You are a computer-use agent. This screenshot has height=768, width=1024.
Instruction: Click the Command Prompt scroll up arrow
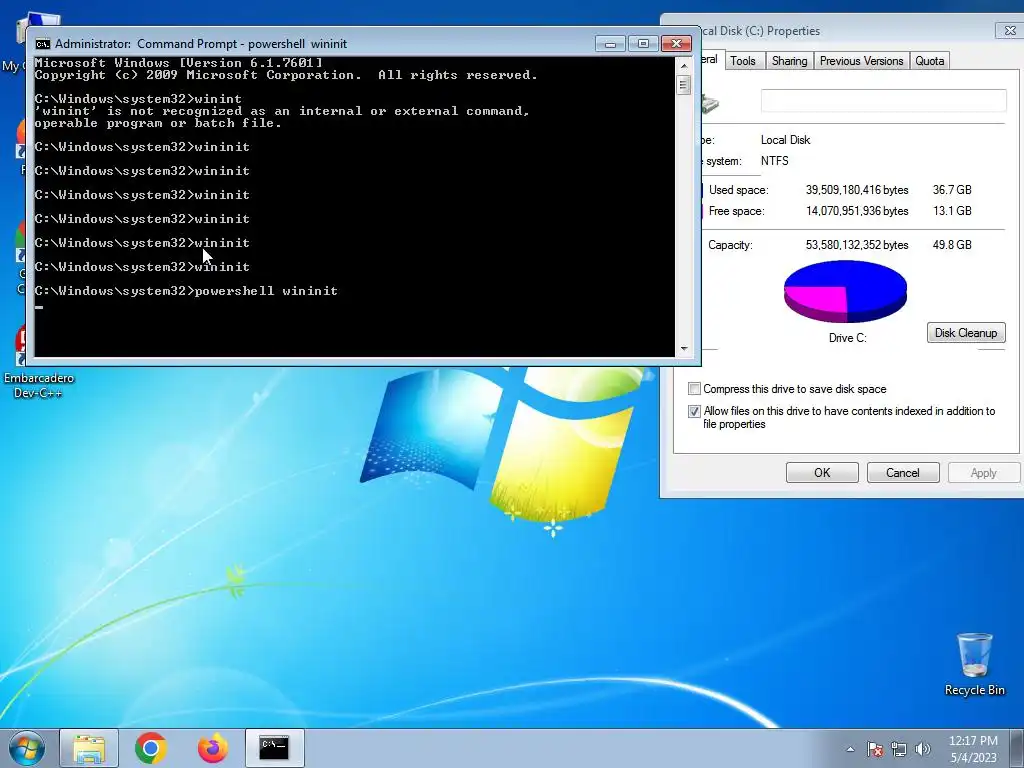click(x=684, y=65)
